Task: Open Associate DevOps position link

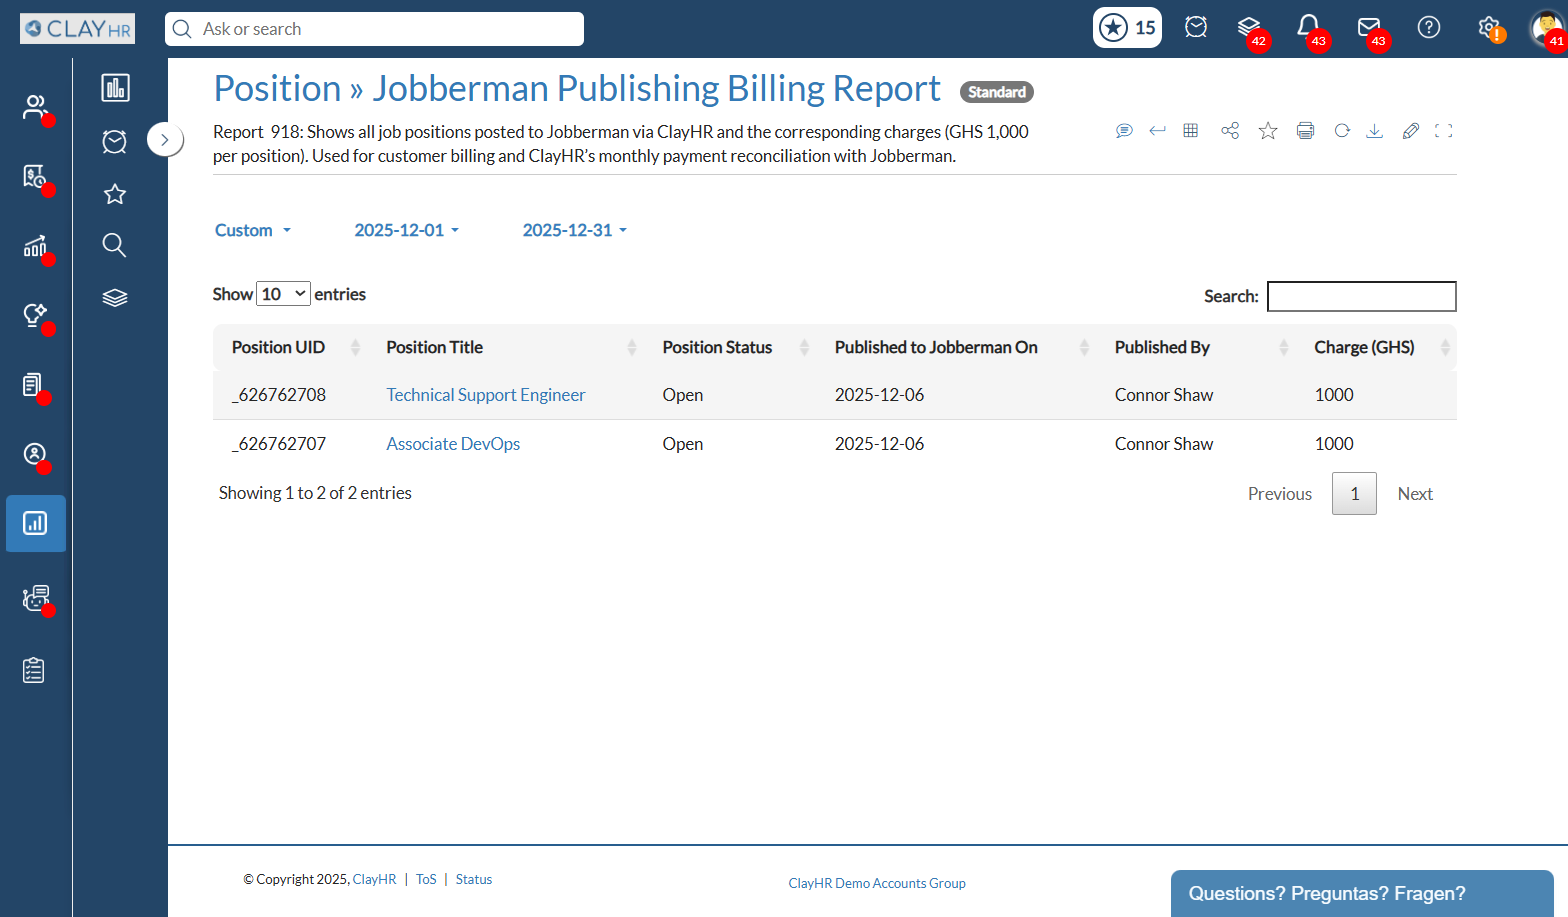Action: point(453,444)
